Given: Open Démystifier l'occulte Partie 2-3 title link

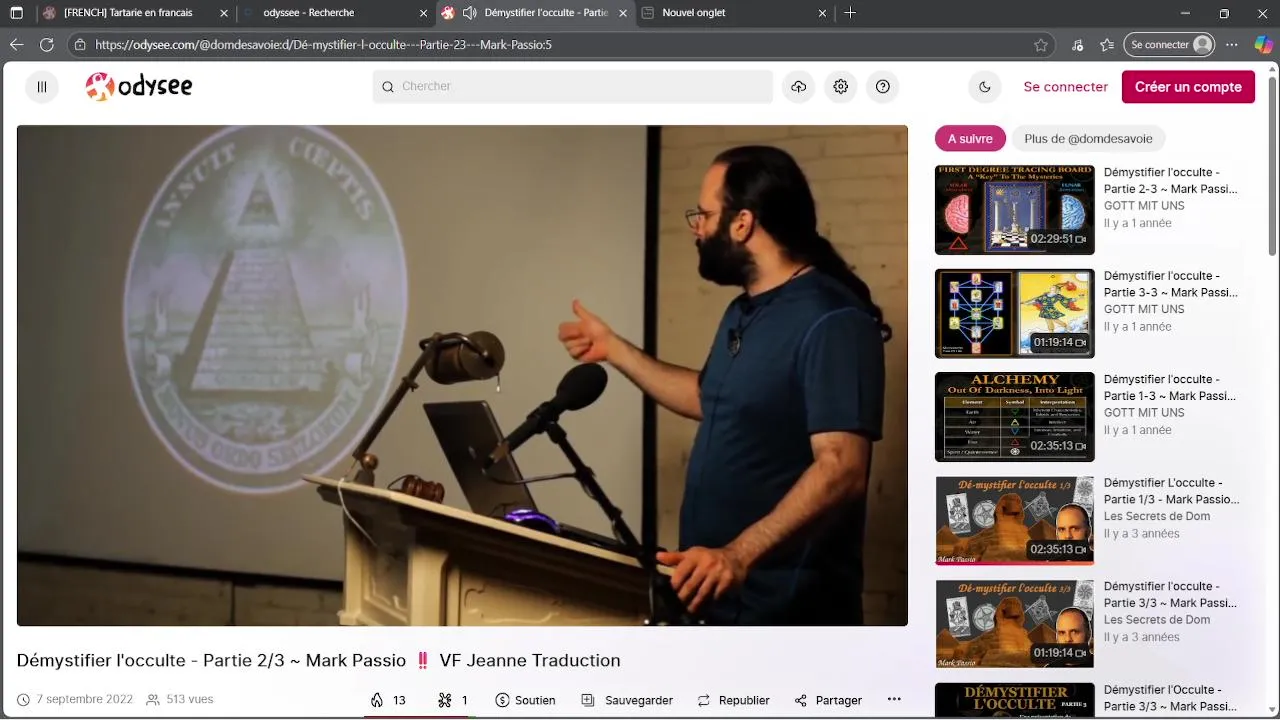Looking at the screenshot, I should [1170, 180].
